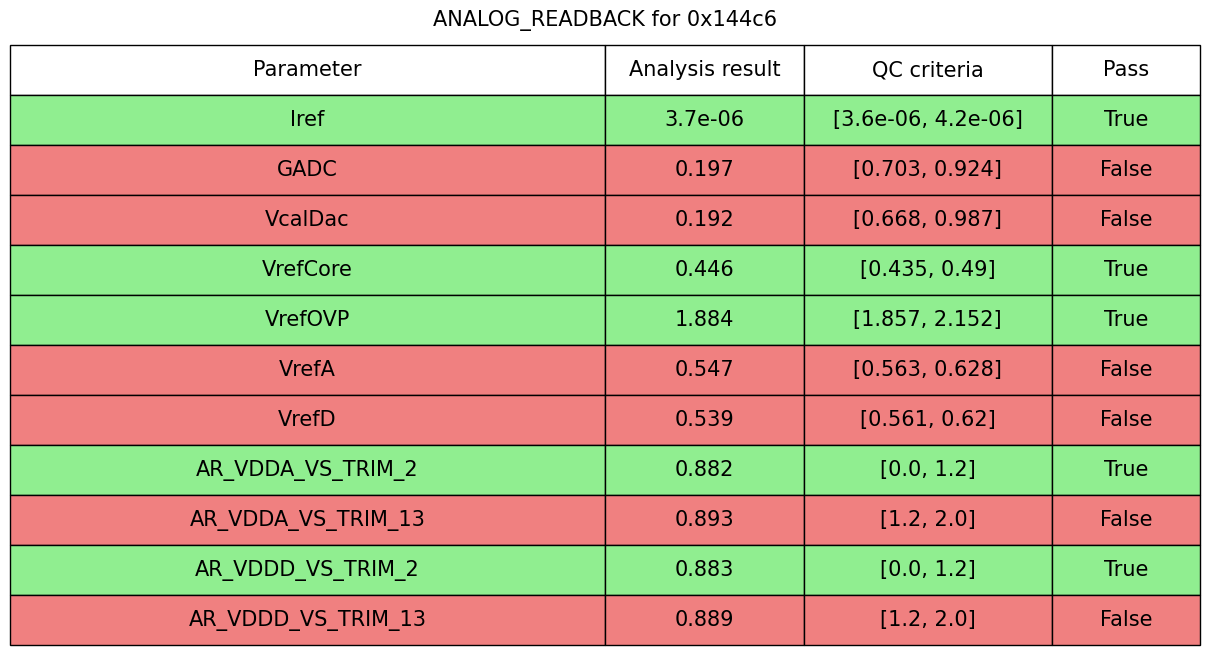Click the Analysis result column header
This screenshot has height=655, width=1210.
pos(704,70)
